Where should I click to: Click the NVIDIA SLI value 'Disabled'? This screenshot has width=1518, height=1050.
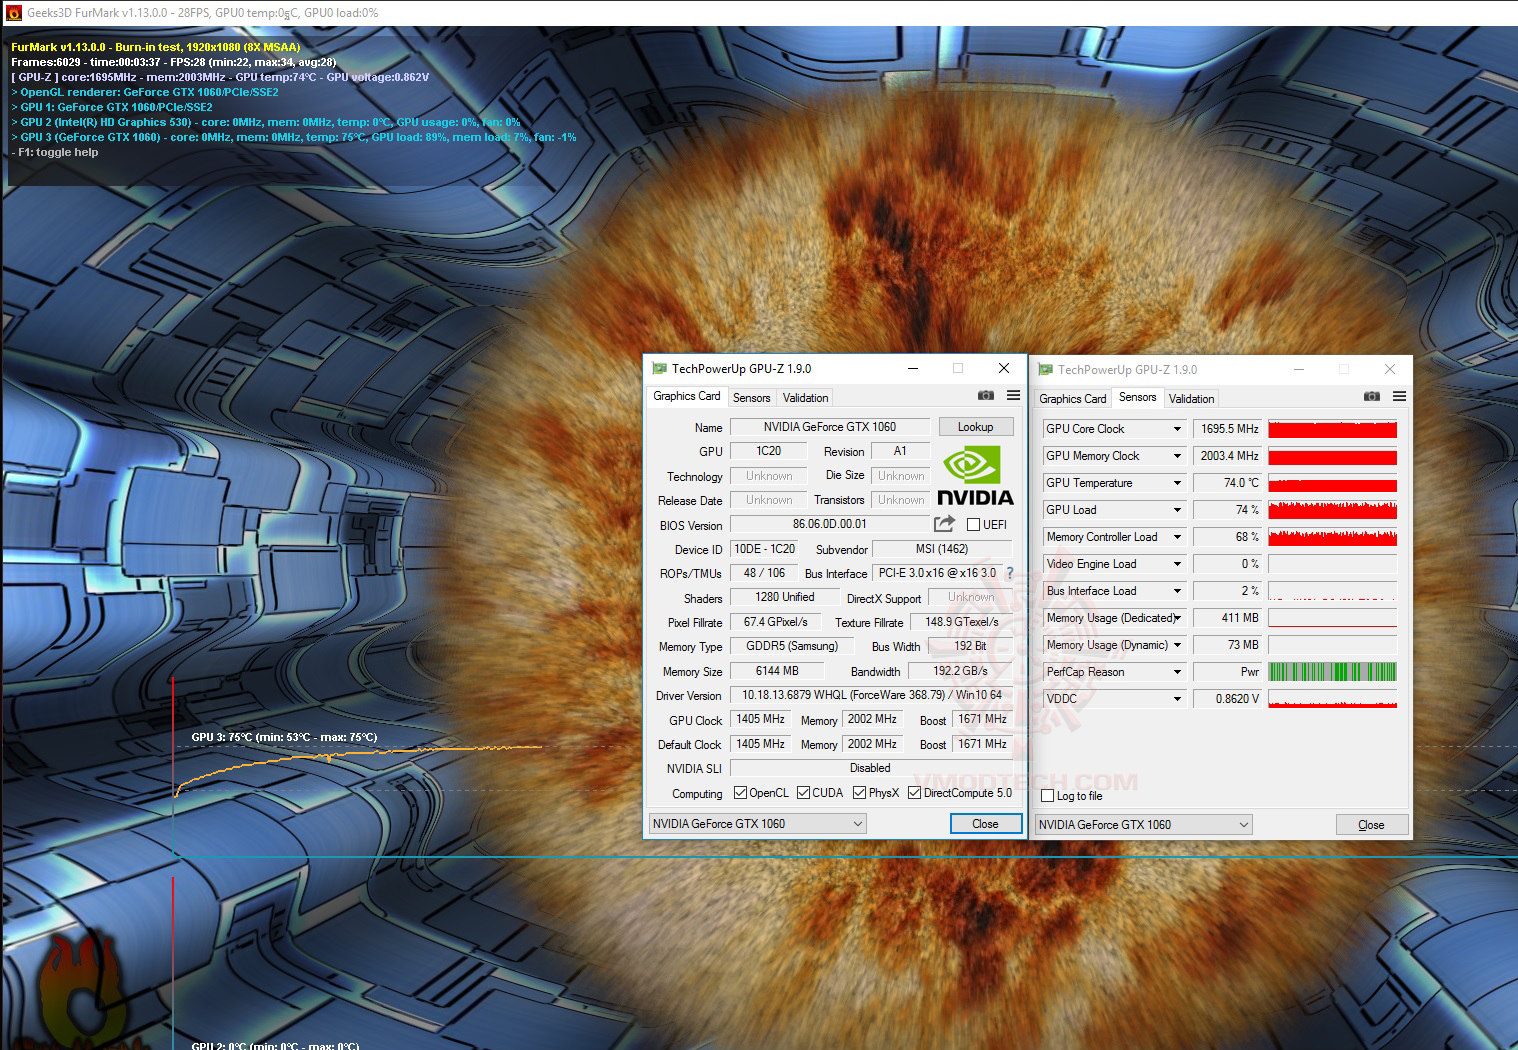[x=870, y=768]
